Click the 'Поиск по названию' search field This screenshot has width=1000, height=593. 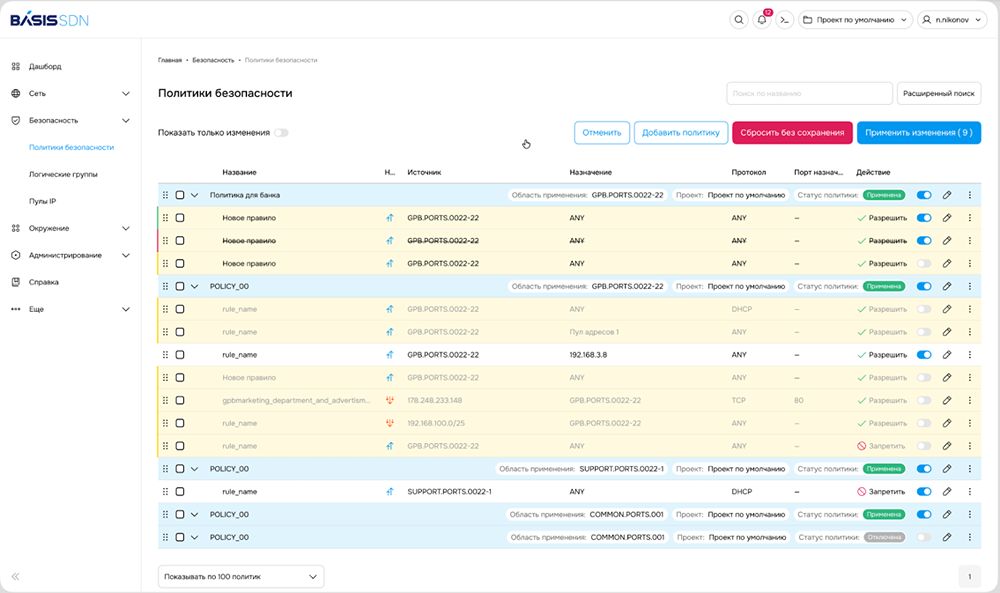coord(809,93)
